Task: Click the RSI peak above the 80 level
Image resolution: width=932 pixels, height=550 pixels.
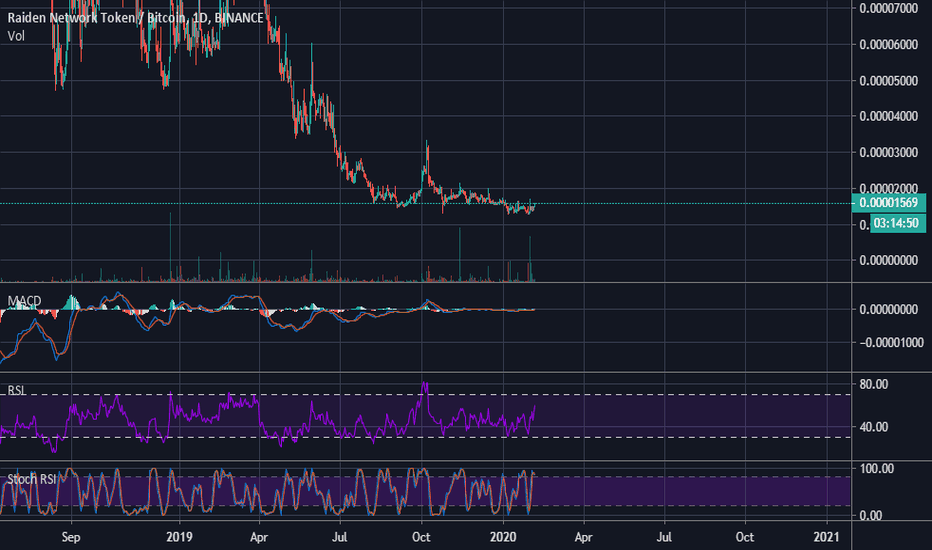Action: (424, 386)
